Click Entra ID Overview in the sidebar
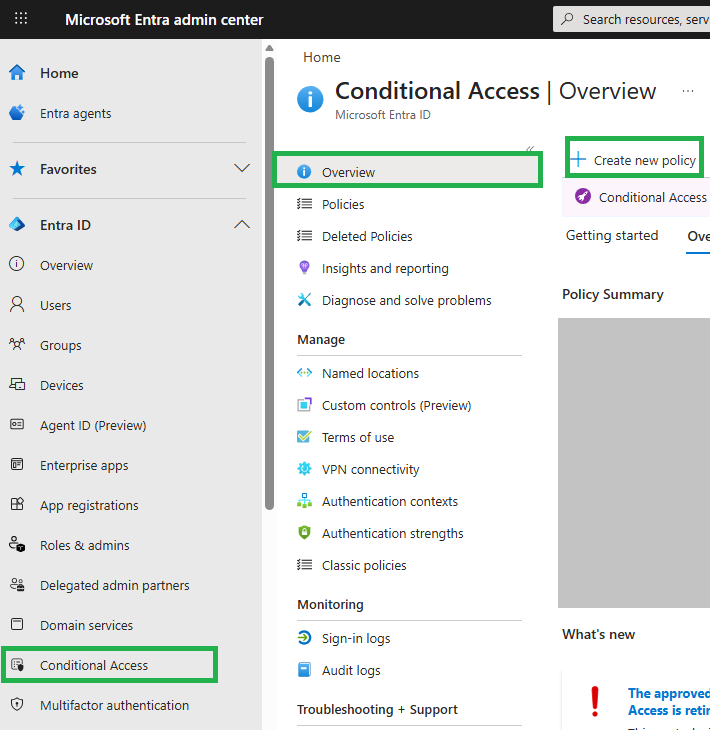710x730 pixels. click(x=66, y=265)
